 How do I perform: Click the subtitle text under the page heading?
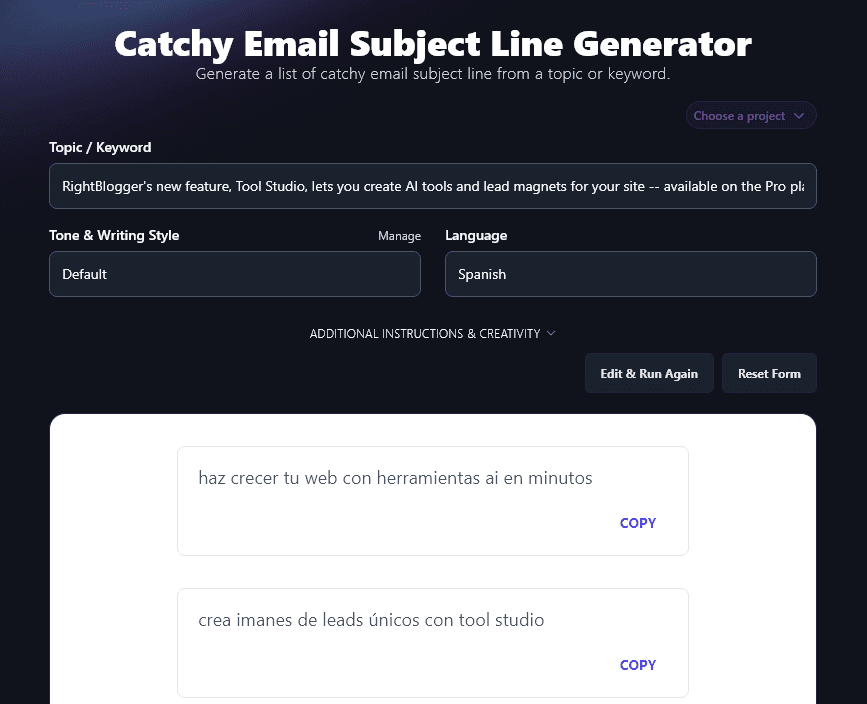(433, 73)
